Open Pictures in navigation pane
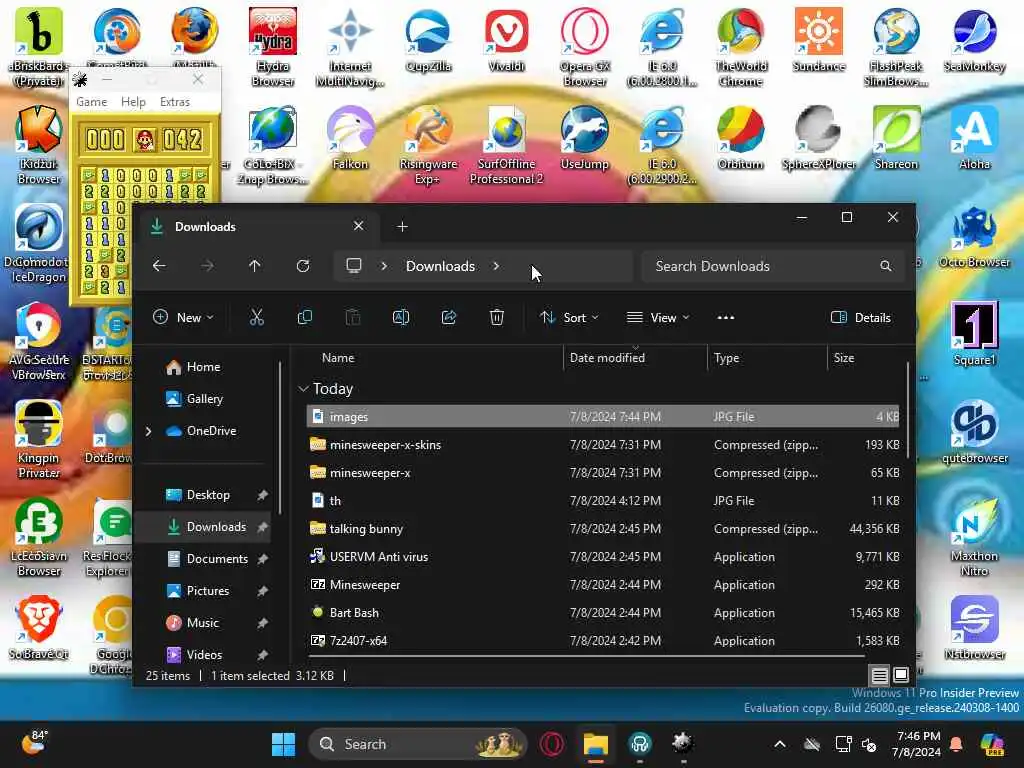 (x=208, y=591)
